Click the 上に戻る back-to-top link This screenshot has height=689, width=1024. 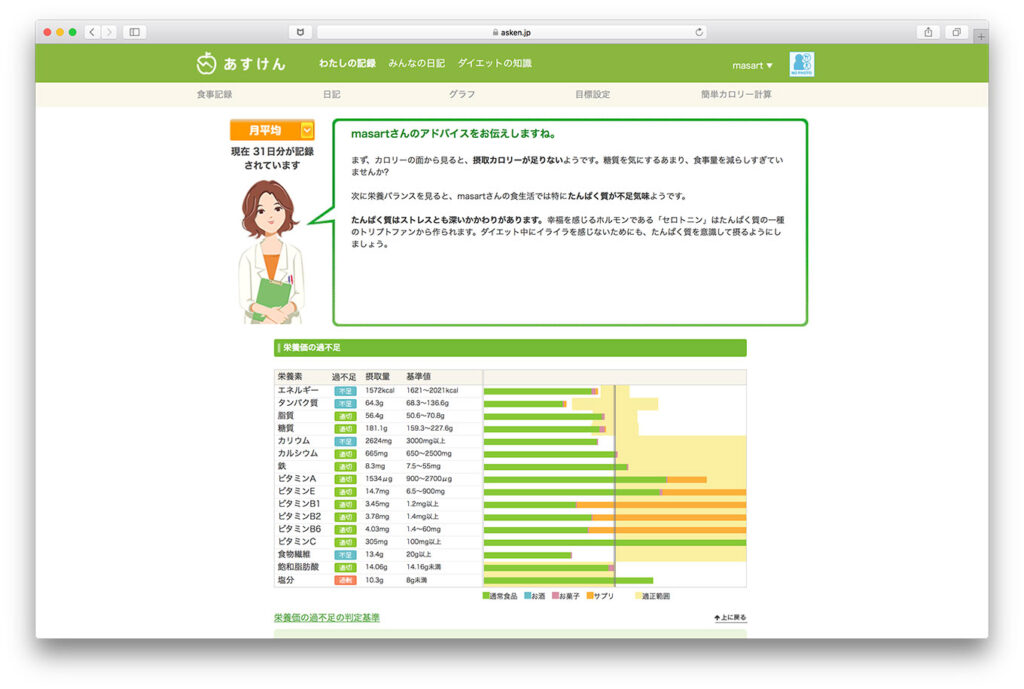click(730, 618)
